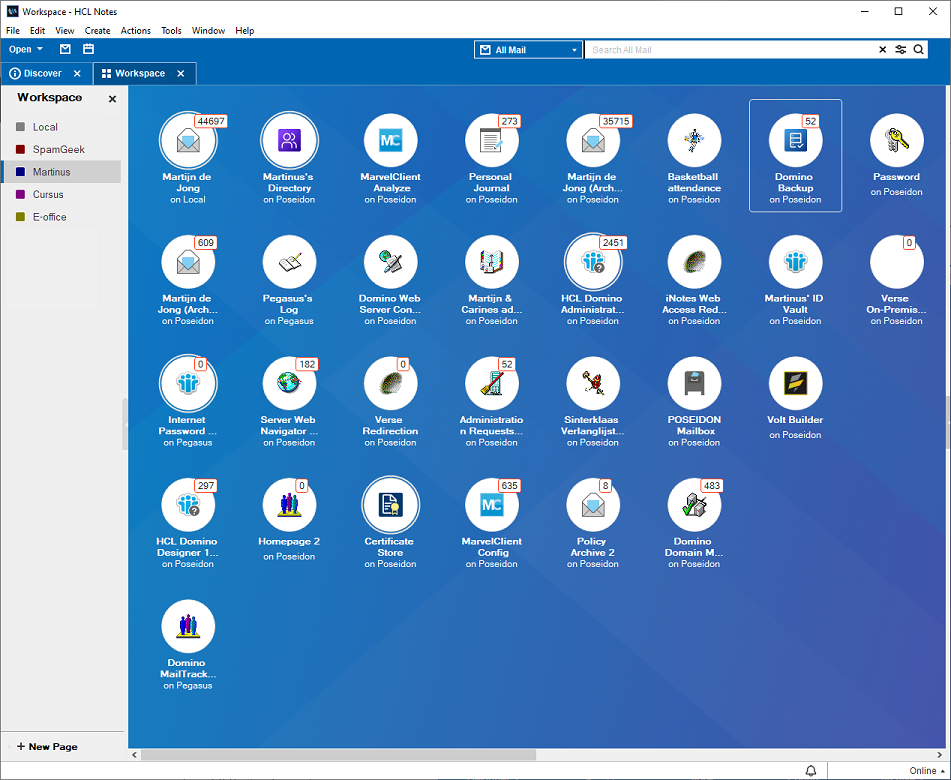Image resolution: width=951 pixels, height=780 pixels.
Task: Click the horizontal scrollbar right arrow
Action: 940,755
